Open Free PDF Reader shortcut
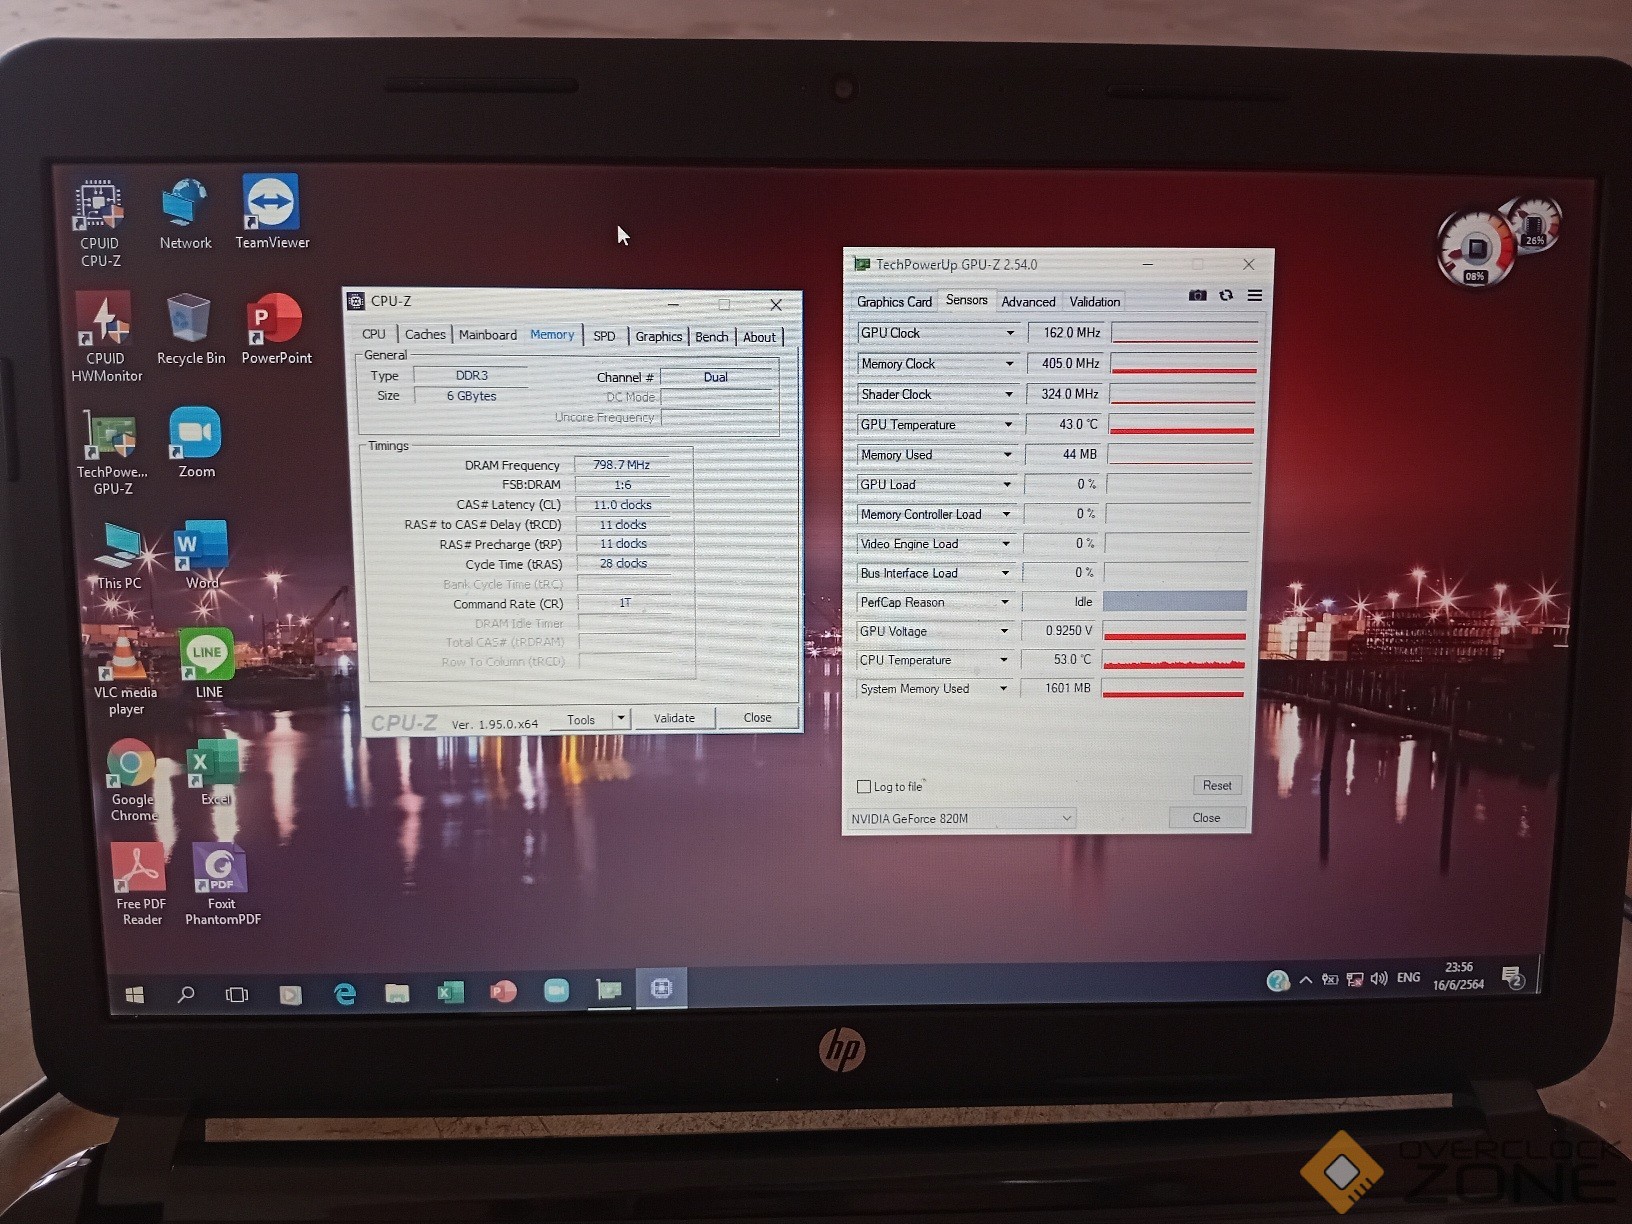This screenshot has height=1224, width=1632. (140, 884)
